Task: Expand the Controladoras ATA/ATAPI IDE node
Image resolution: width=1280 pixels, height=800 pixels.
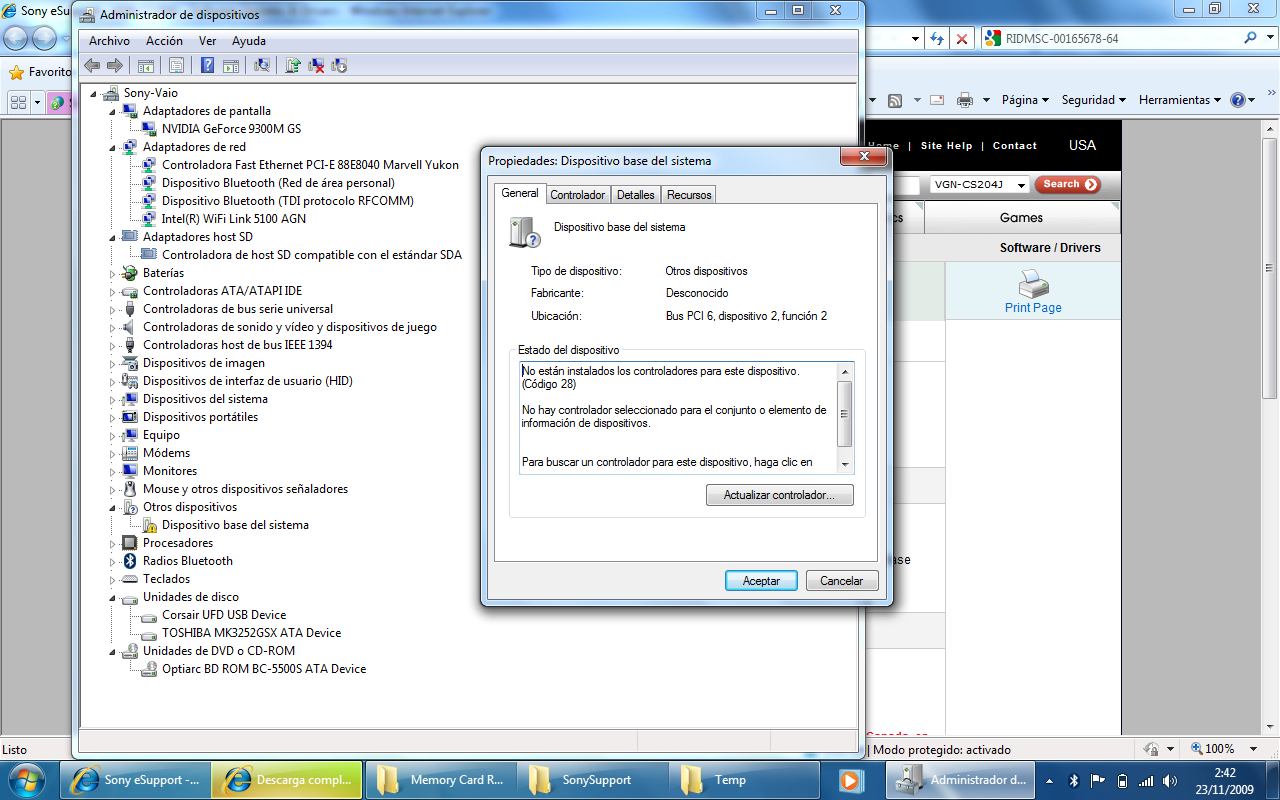Action: click(x=113, y=291)
